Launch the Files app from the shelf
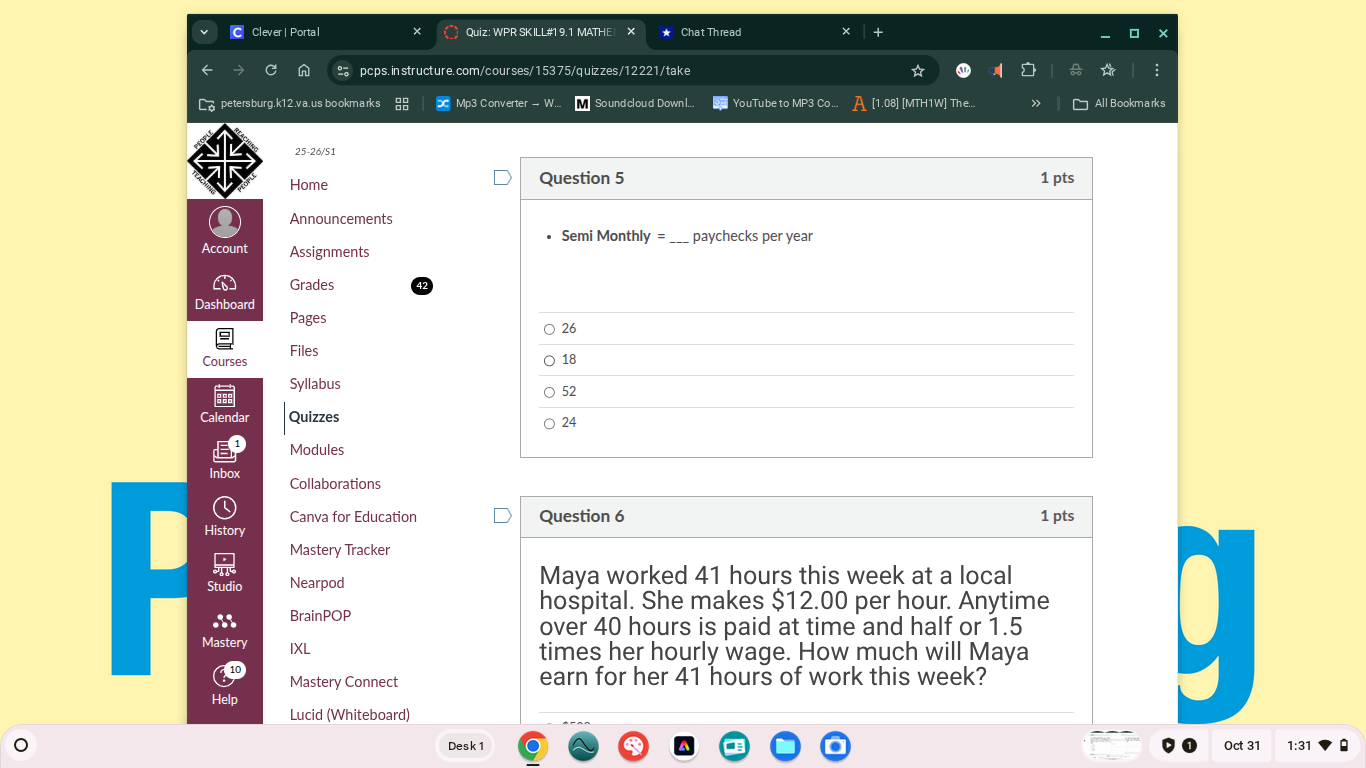1366x768 pixels. click(x=785, y=746)
